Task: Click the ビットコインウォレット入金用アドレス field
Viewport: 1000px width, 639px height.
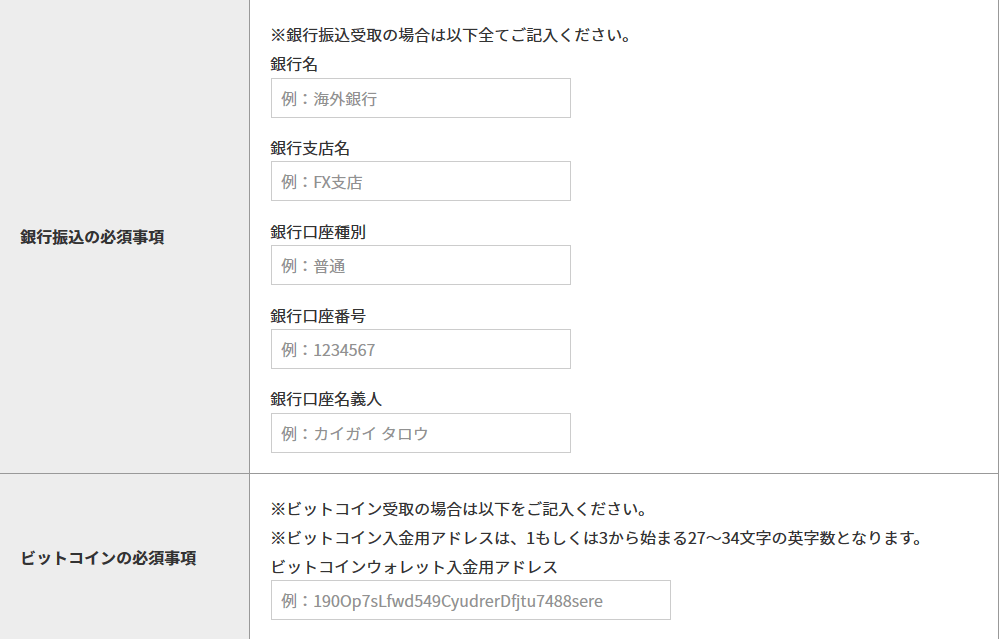Action: (x=471, y=600)
